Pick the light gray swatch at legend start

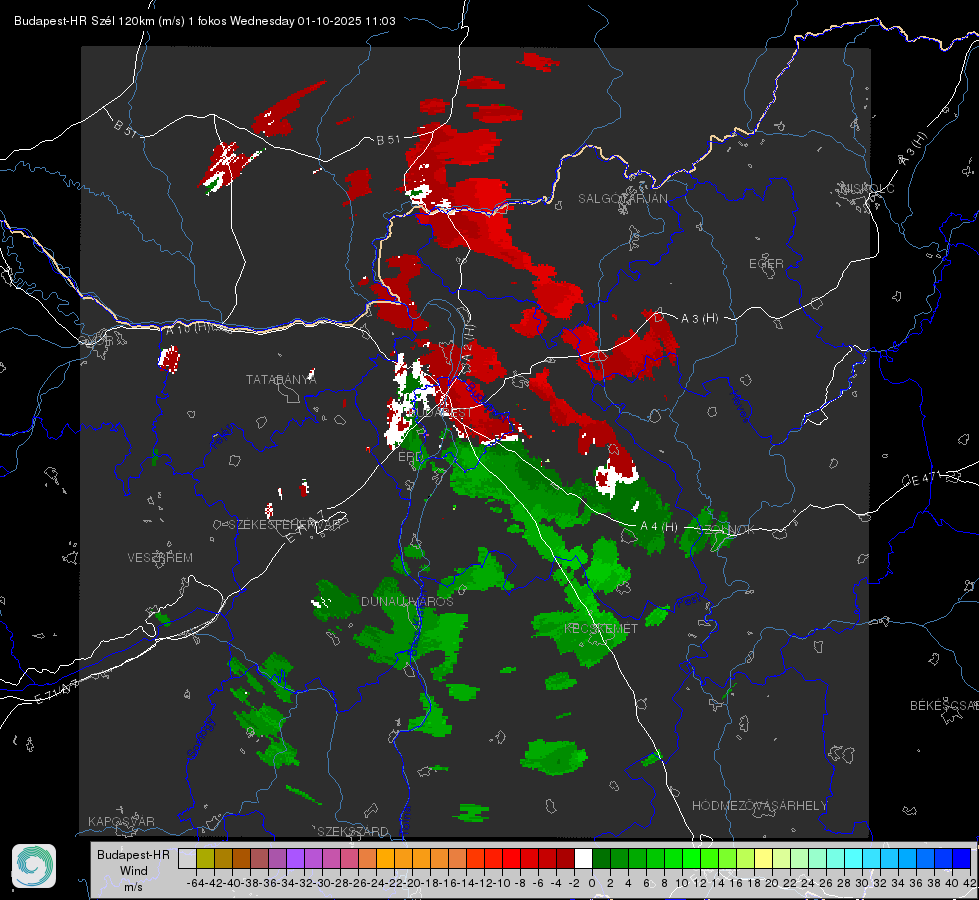[187, 858]
